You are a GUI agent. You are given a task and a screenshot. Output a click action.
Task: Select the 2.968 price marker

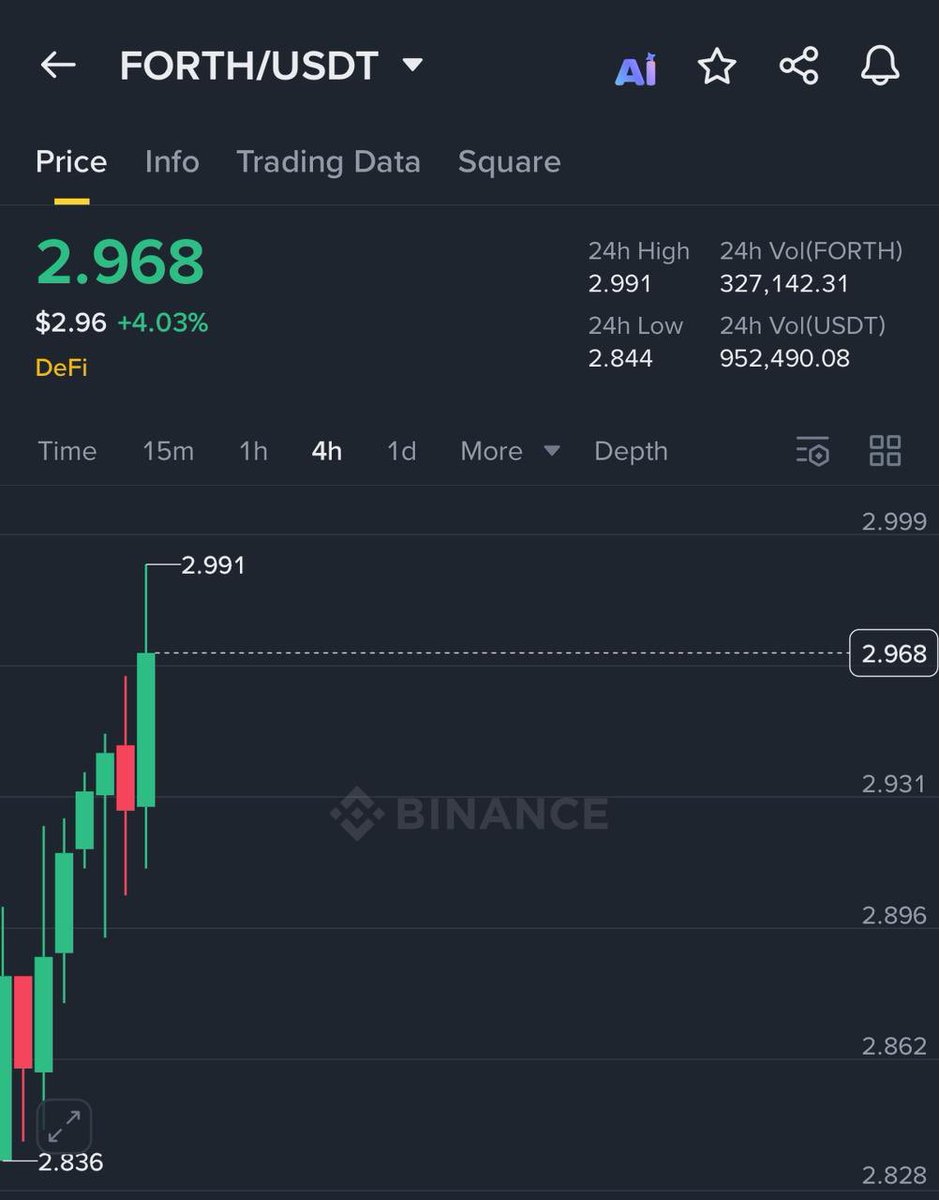tap(893, 653)
